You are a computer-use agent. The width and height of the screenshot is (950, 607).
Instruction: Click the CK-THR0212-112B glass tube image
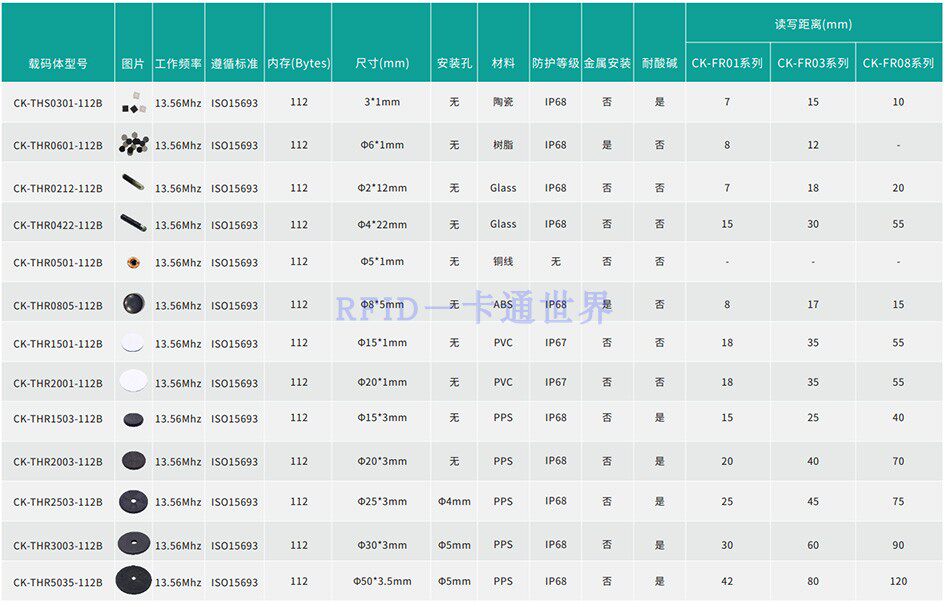[133, 182]
